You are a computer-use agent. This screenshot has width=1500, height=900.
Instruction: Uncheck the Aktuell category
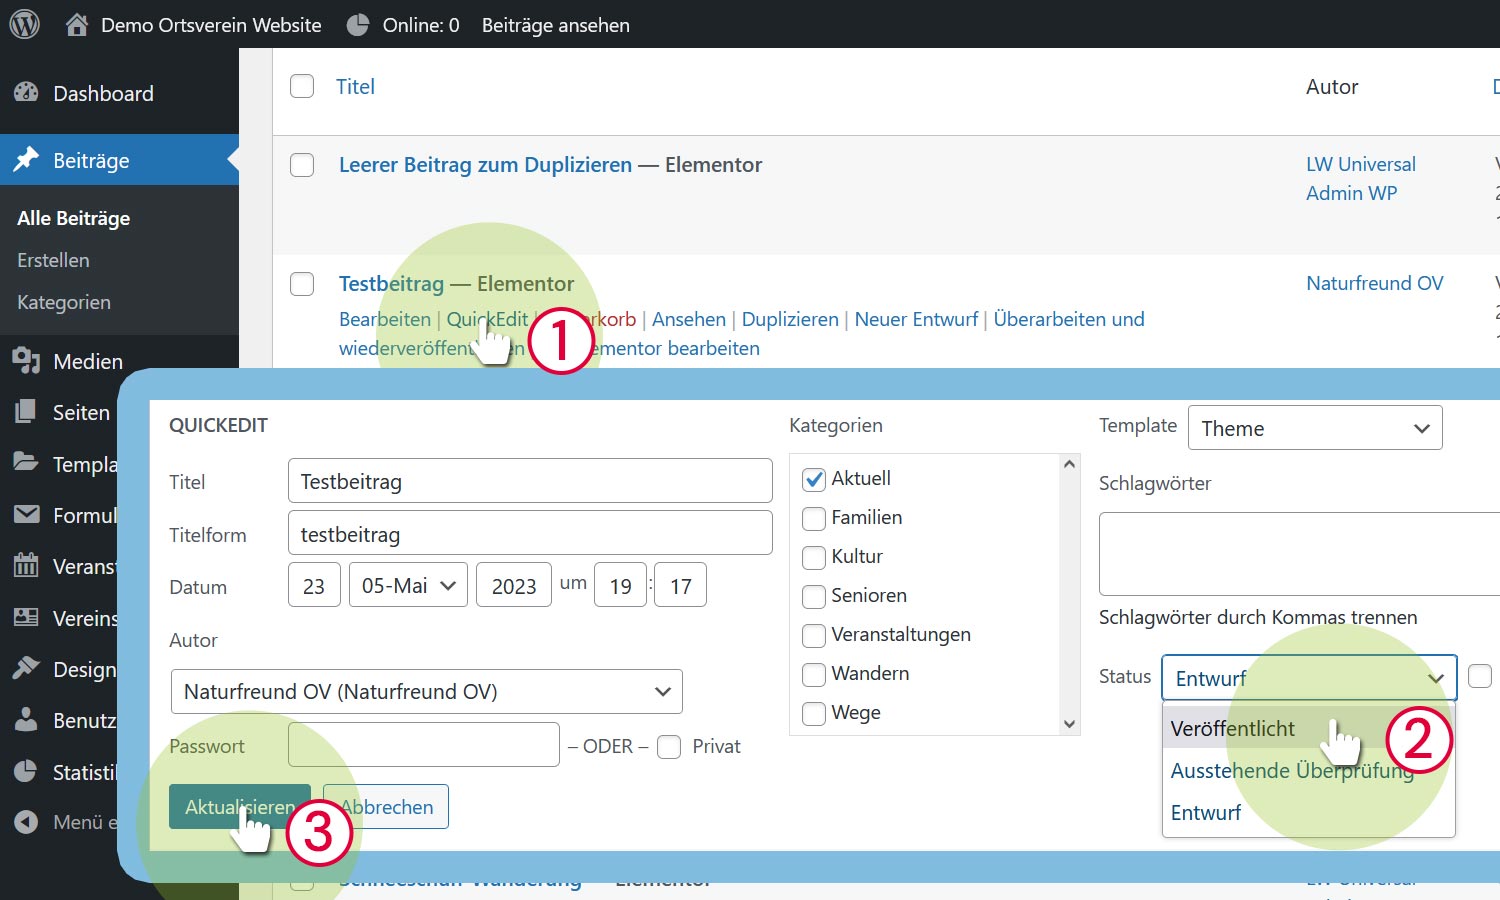pos(814,479)
